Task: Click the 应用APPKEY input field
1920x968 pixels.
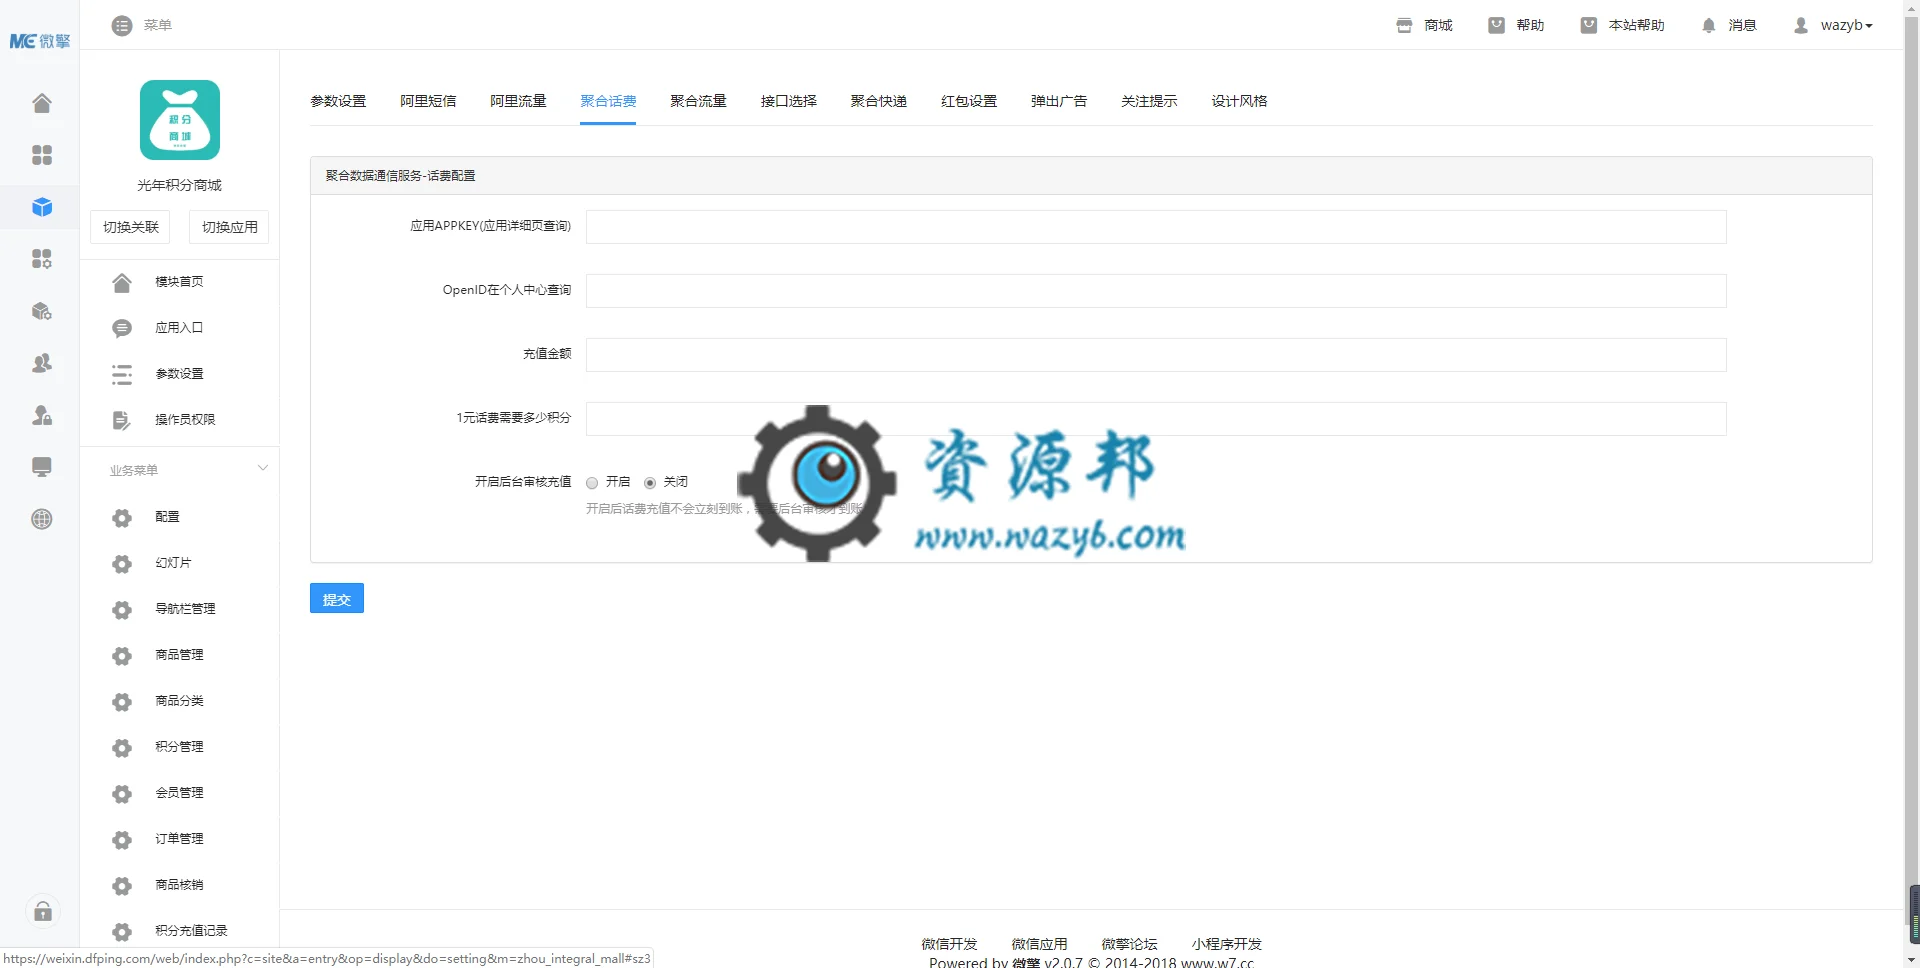Action: click(1156, 227)
